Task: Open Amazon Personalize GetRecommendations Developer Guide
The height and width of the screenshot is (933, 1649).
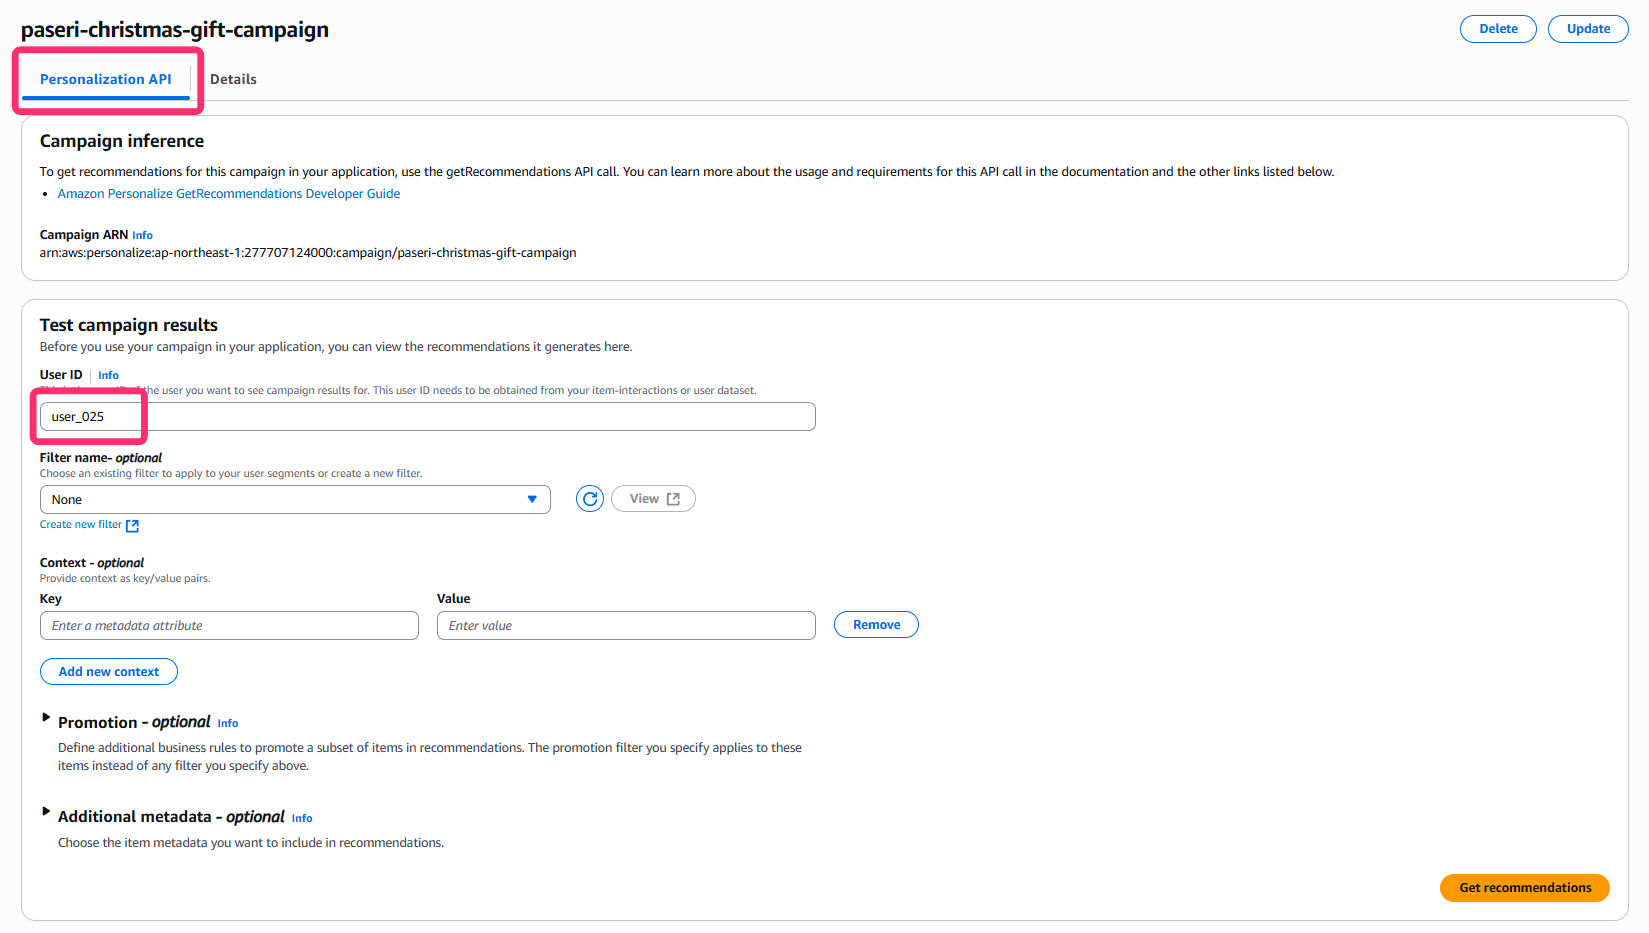Action: (x=229, y=194)
